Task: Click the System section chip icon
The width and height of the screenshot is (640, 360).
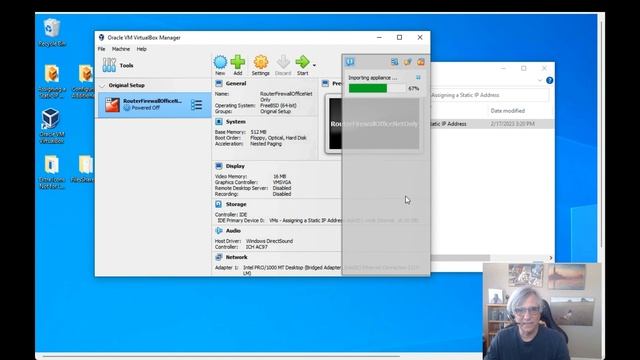Action: pos(219,122)
